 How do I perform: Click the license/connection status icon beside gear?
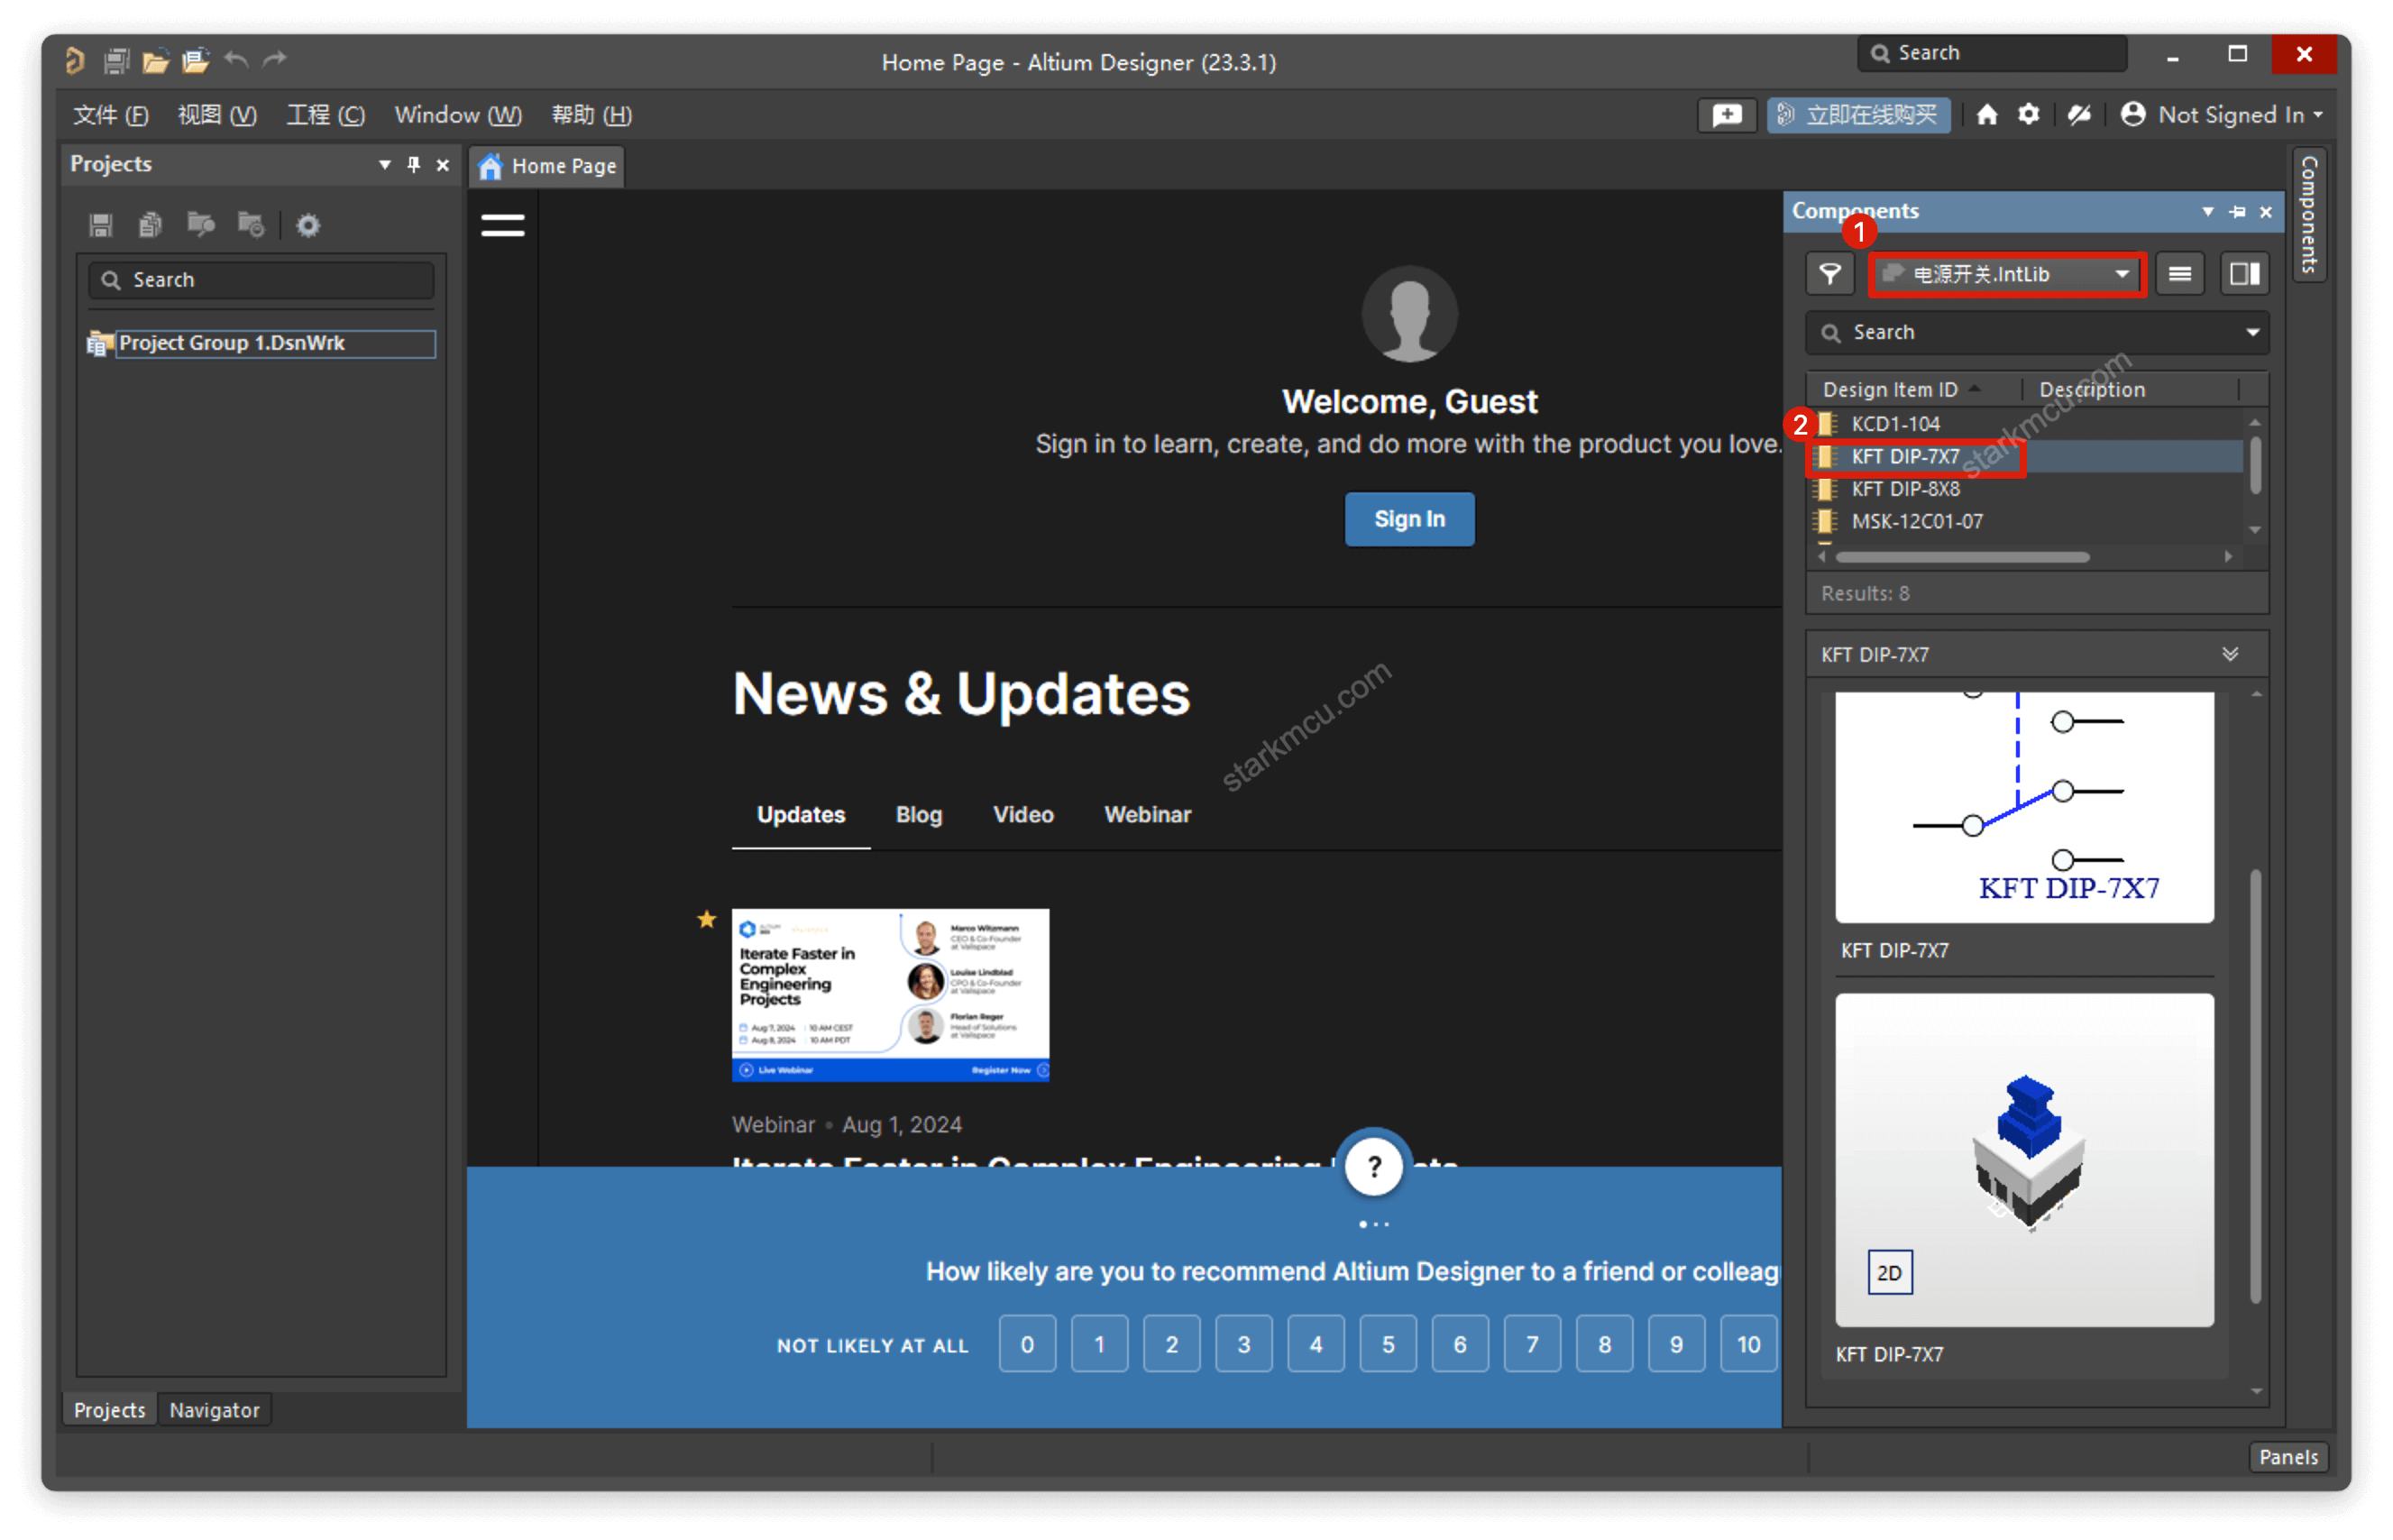coord(2078,115)
